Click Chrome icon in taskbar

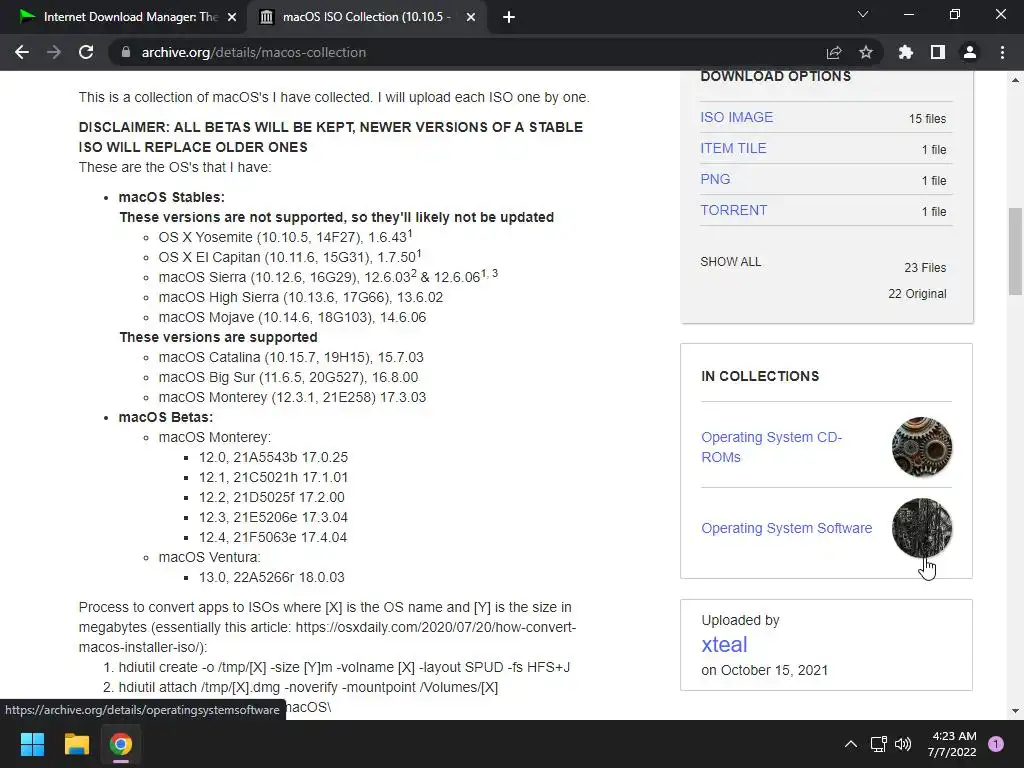click(x=121, y=744)
